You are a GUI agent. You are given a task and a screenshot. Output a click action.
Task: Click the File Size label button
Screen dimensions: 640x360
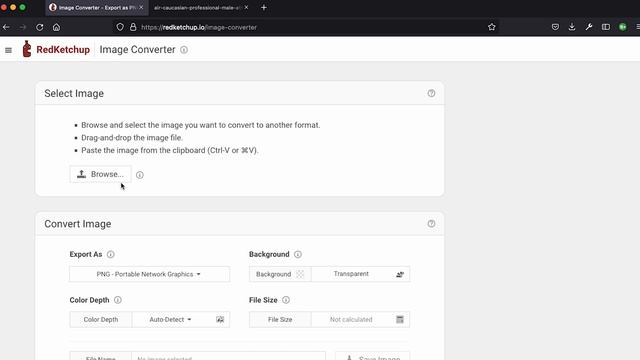point(280,320)
